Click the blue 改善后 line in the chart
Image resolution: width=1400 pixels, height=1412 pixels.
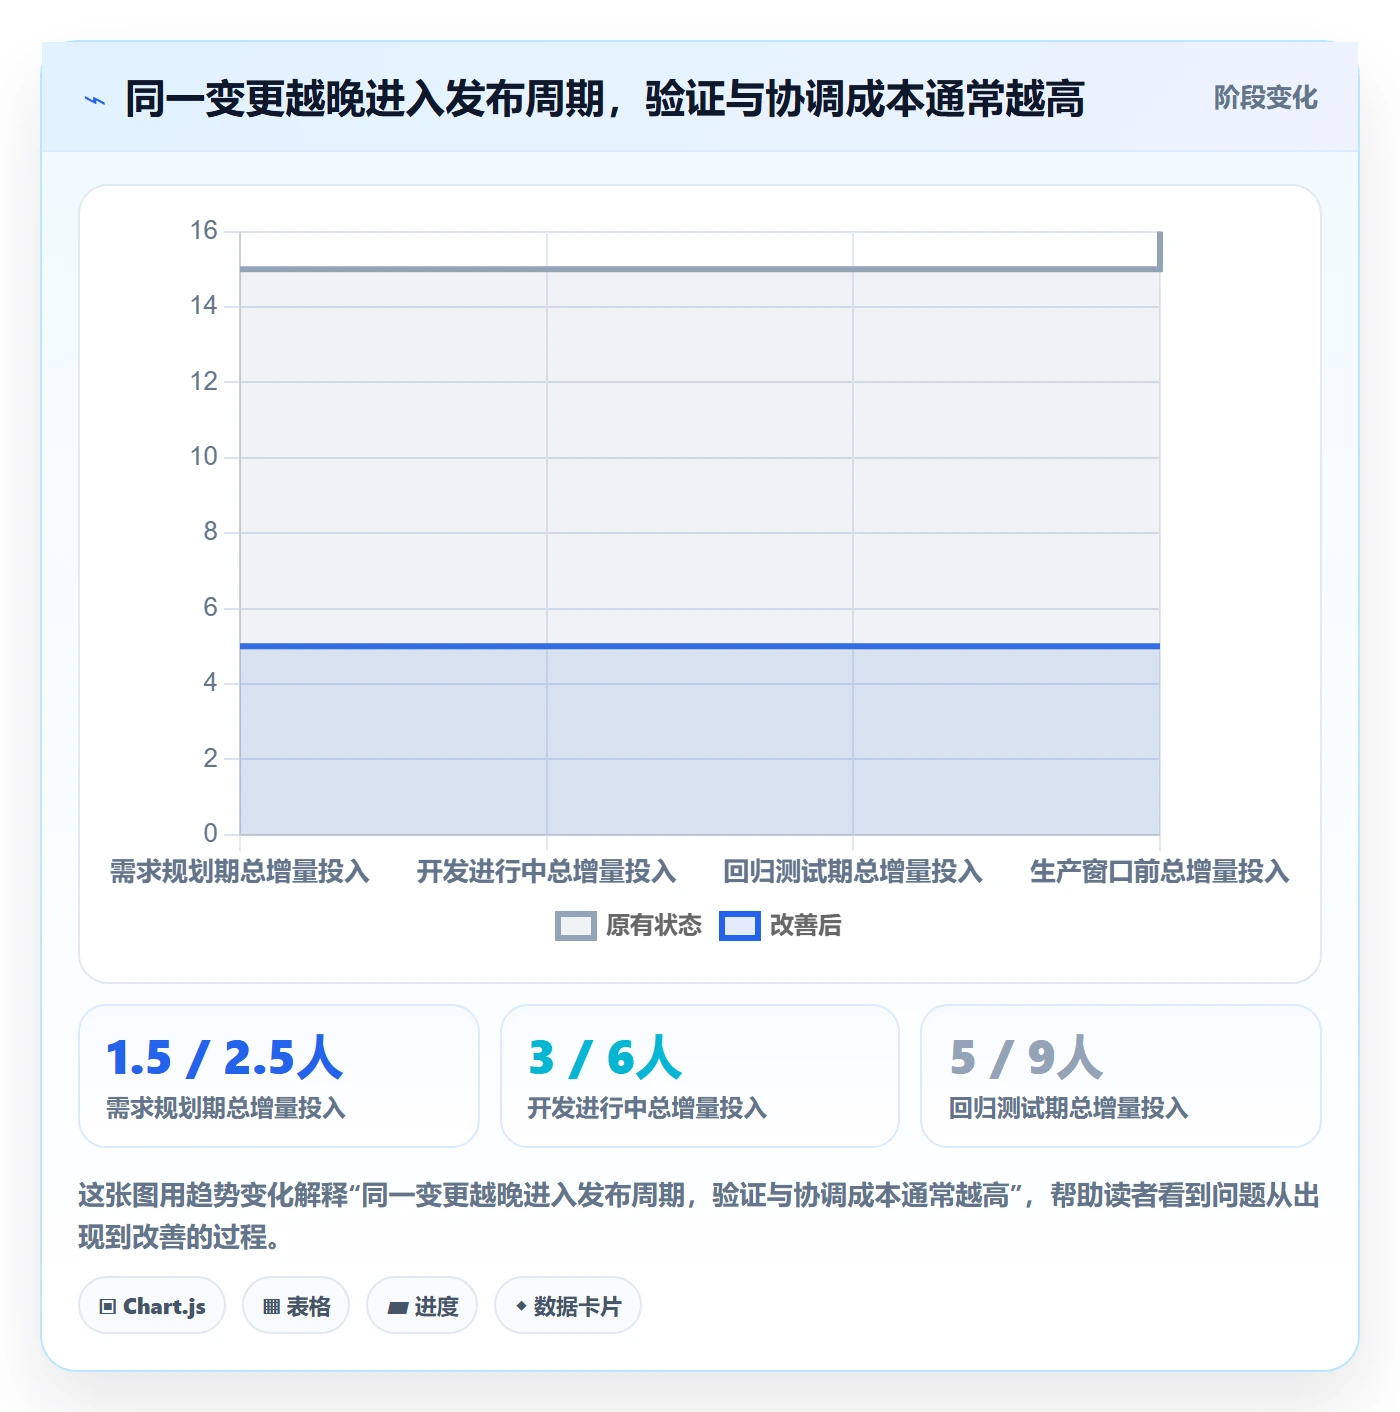point(700,646)
